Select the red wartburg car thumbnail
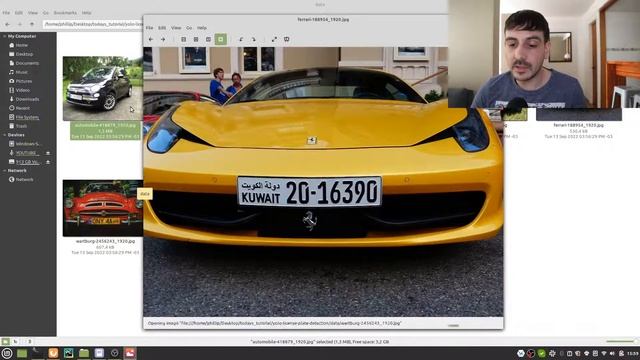 click(x=102, y=208)
